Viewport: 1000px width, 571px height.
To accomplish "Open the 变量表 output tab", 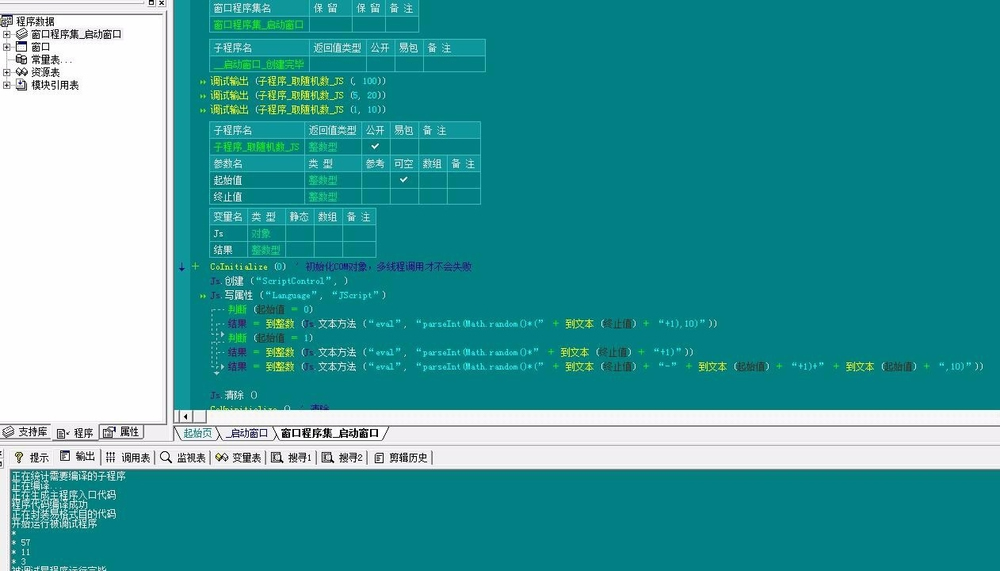I will (239, 457).
